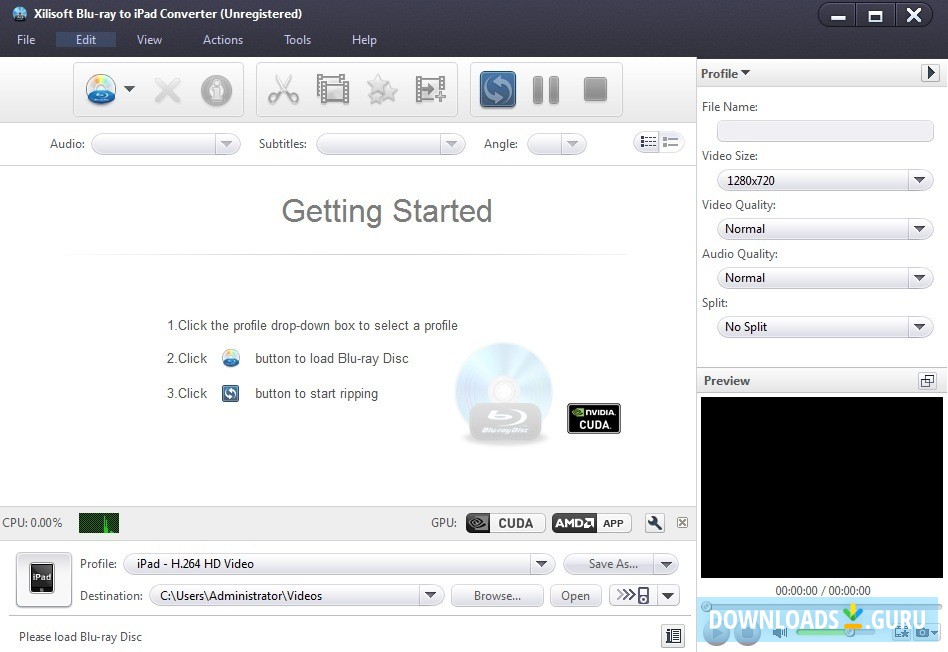Mute the preview audio
948x652 pixels.
(x=780, y=632)
